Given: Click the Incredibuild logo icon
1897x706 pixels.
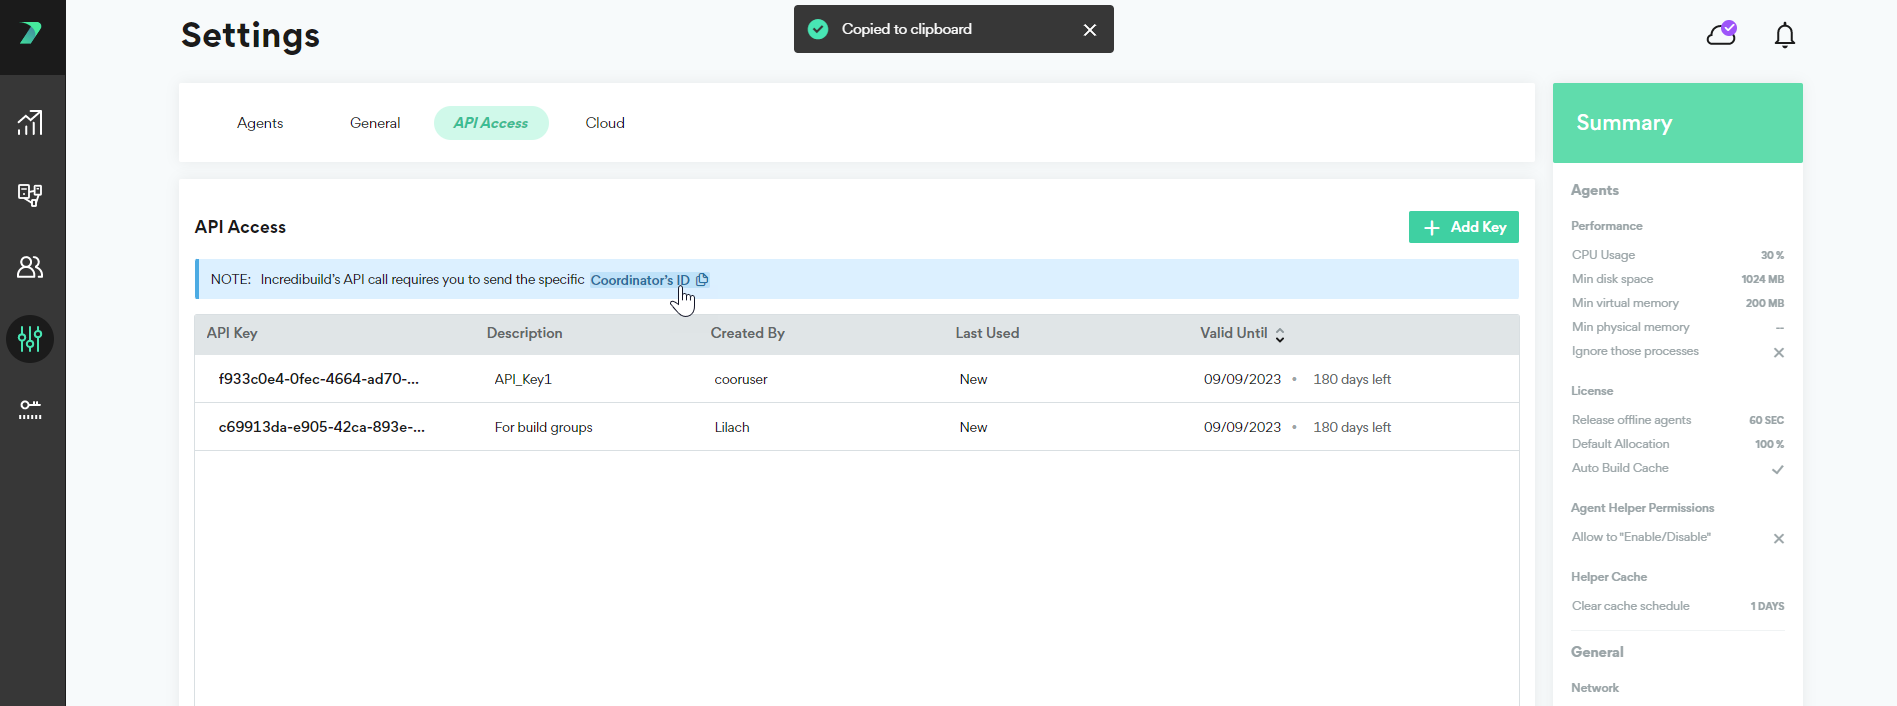Looking at the screenshot, I should [x=31, y=33].
